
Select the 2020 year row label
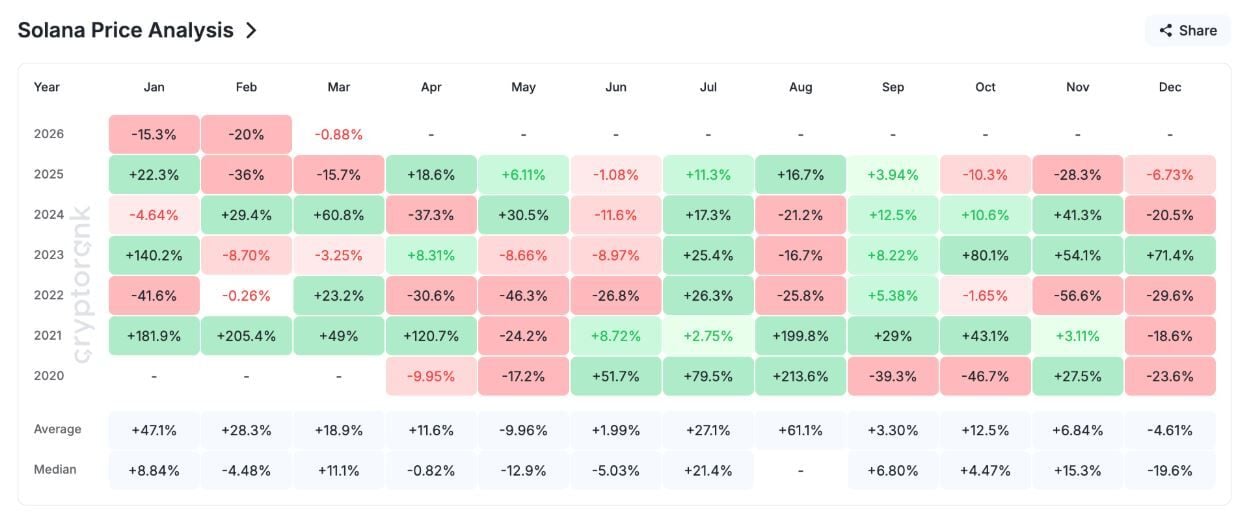tap(48, 376)
